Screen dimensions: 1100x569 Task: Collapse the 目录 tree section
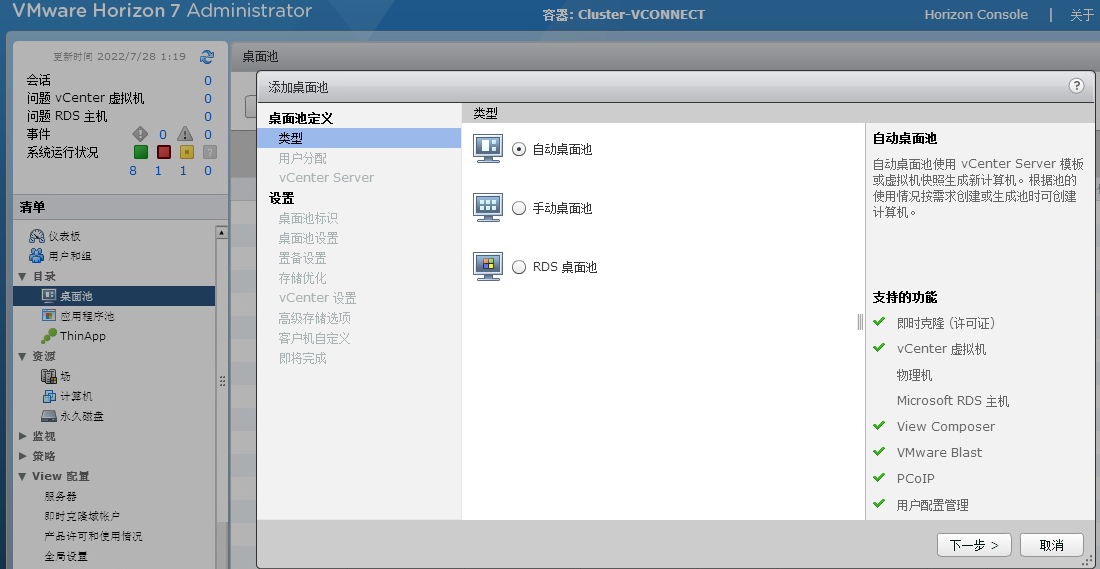(22, 276)
